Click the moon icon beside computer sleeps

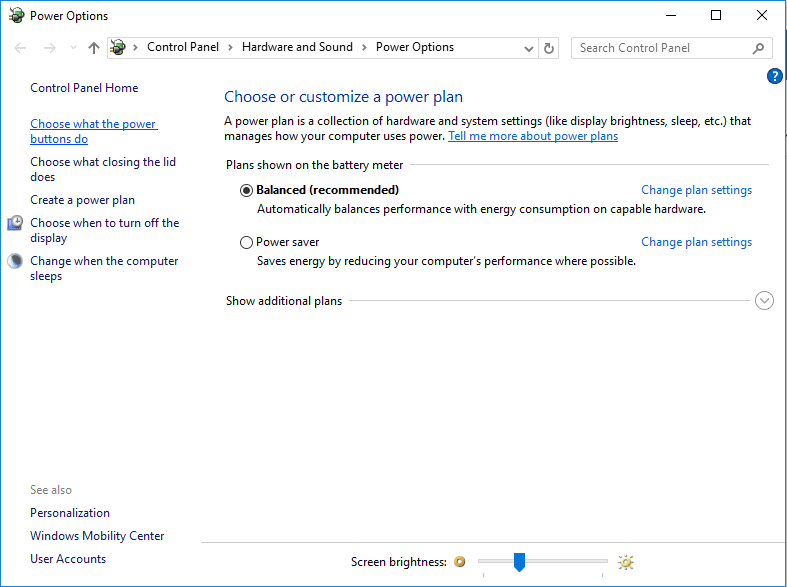click(x=15, y=261)
